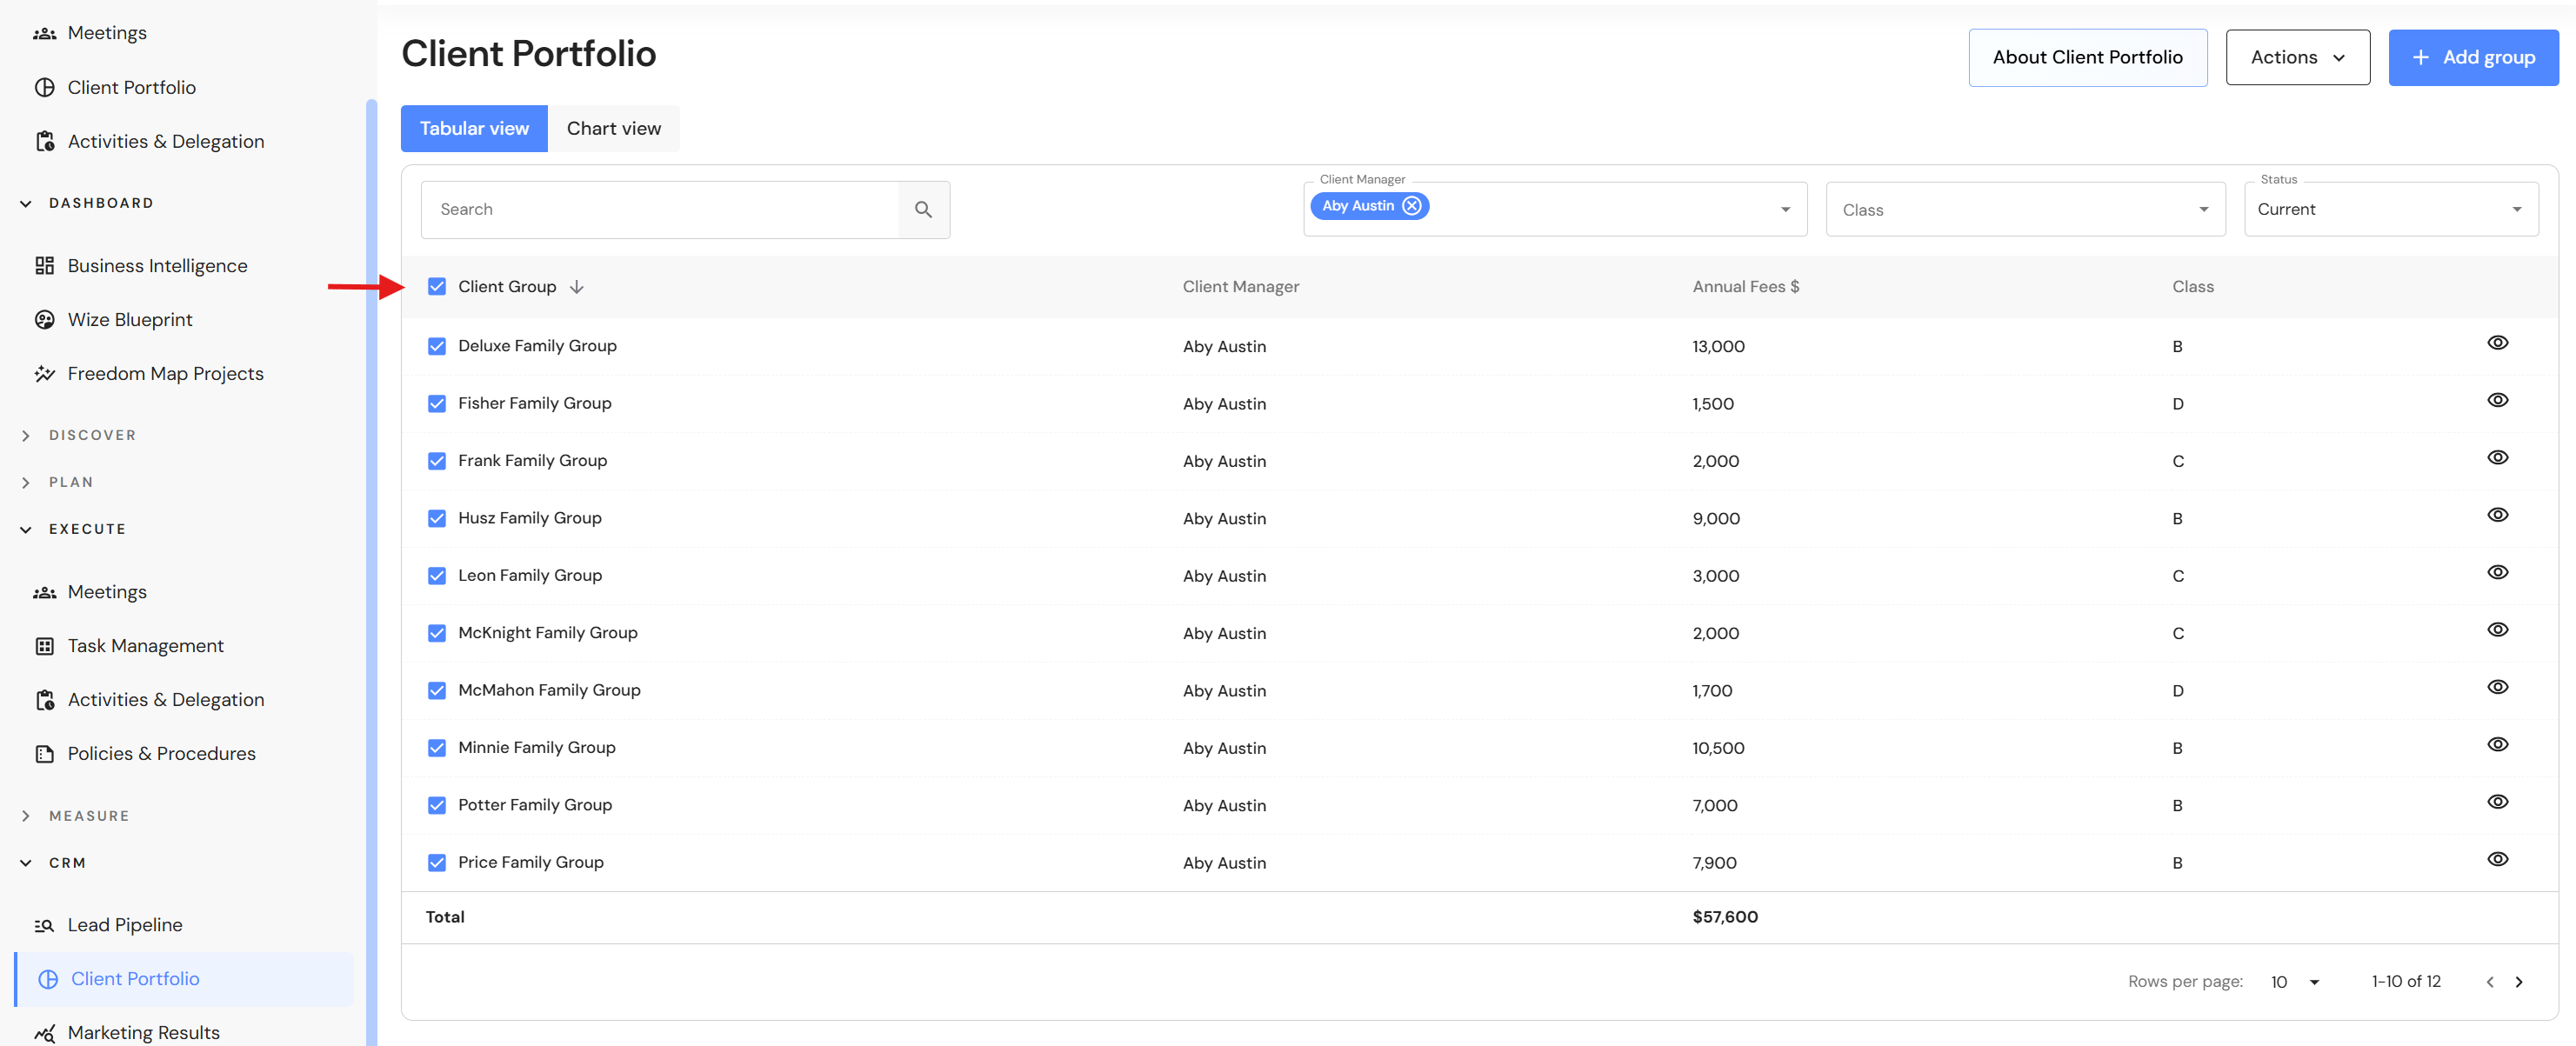This screenshot has width=2576, height=1046.
Task: Remove the Aby Austin filter chip
Action: click(1411, 206)
